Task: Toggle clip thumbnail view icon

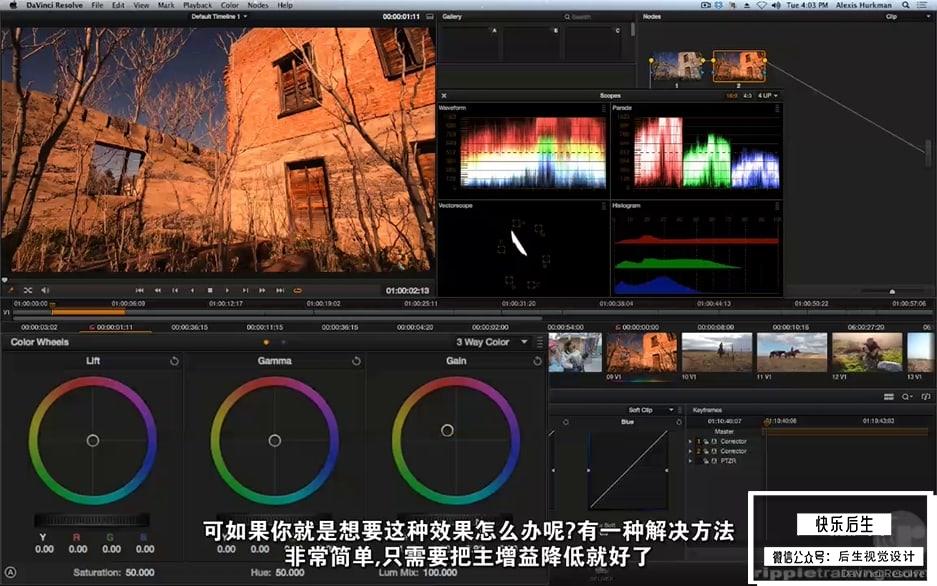Action: coord(889,397)
